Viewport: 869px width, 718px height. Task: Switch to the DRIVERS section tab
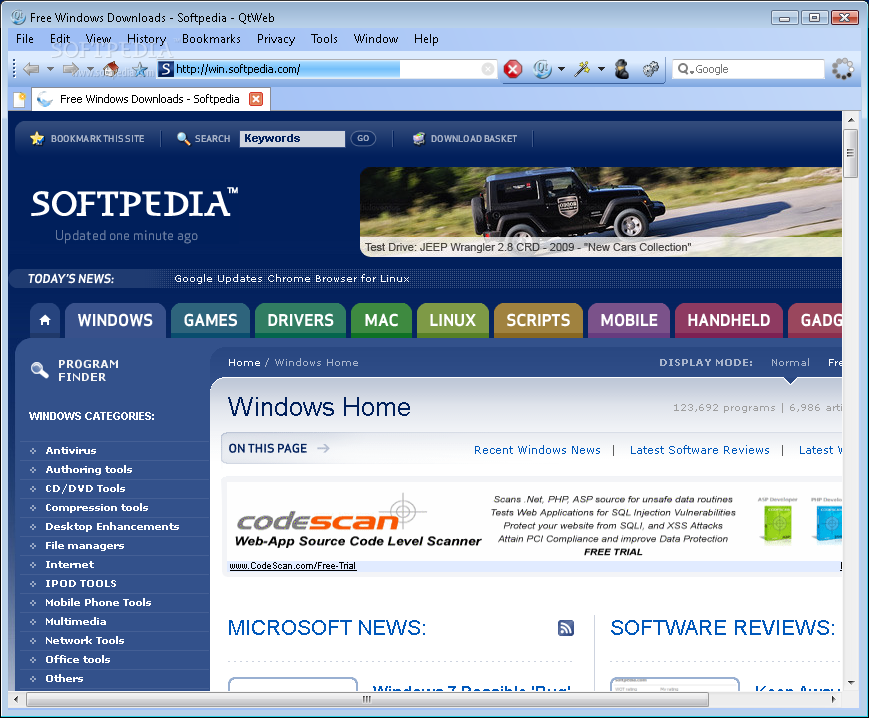point(300,320)
